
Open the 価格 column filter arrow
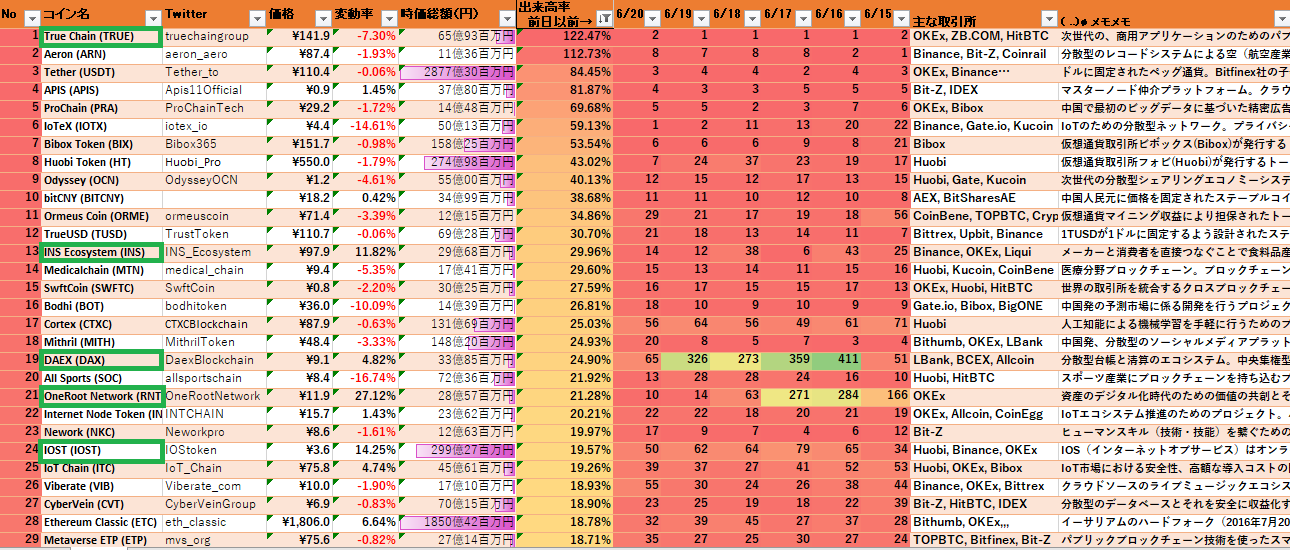click(x=322, y=18)
